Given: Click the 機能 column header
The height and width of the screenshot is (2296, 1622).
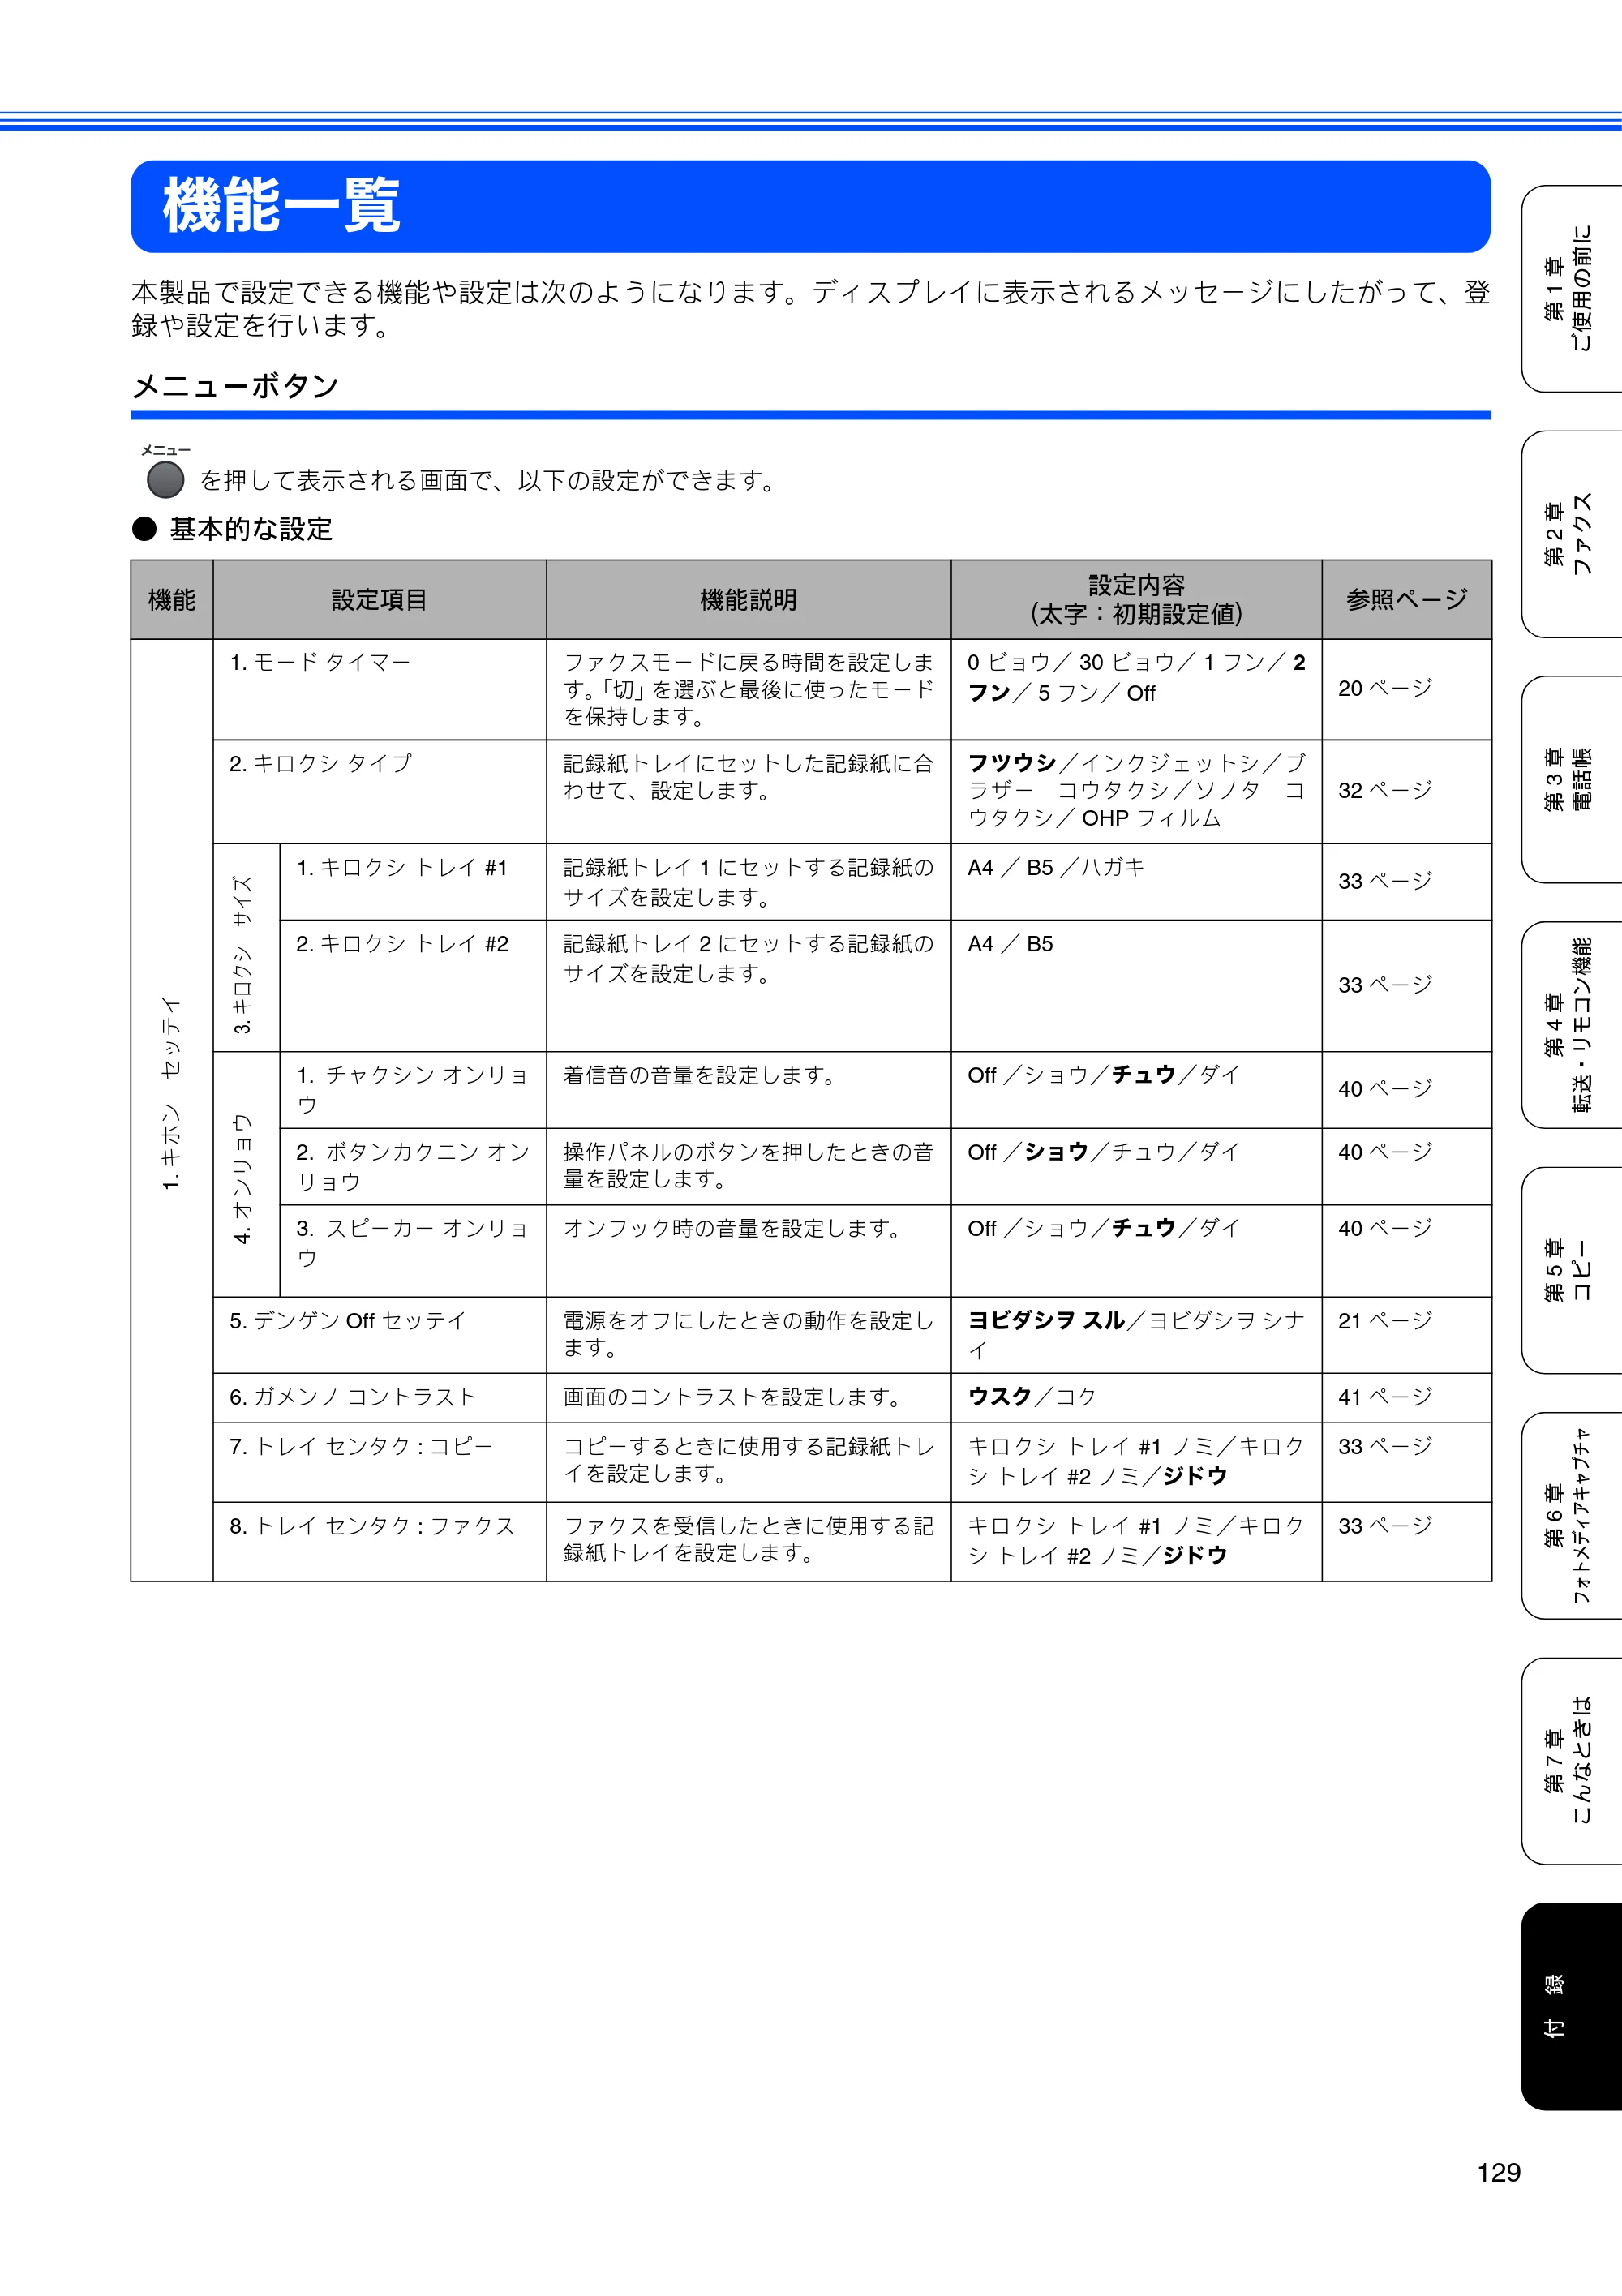Looking at the screenshot, I should click(172, 600).
